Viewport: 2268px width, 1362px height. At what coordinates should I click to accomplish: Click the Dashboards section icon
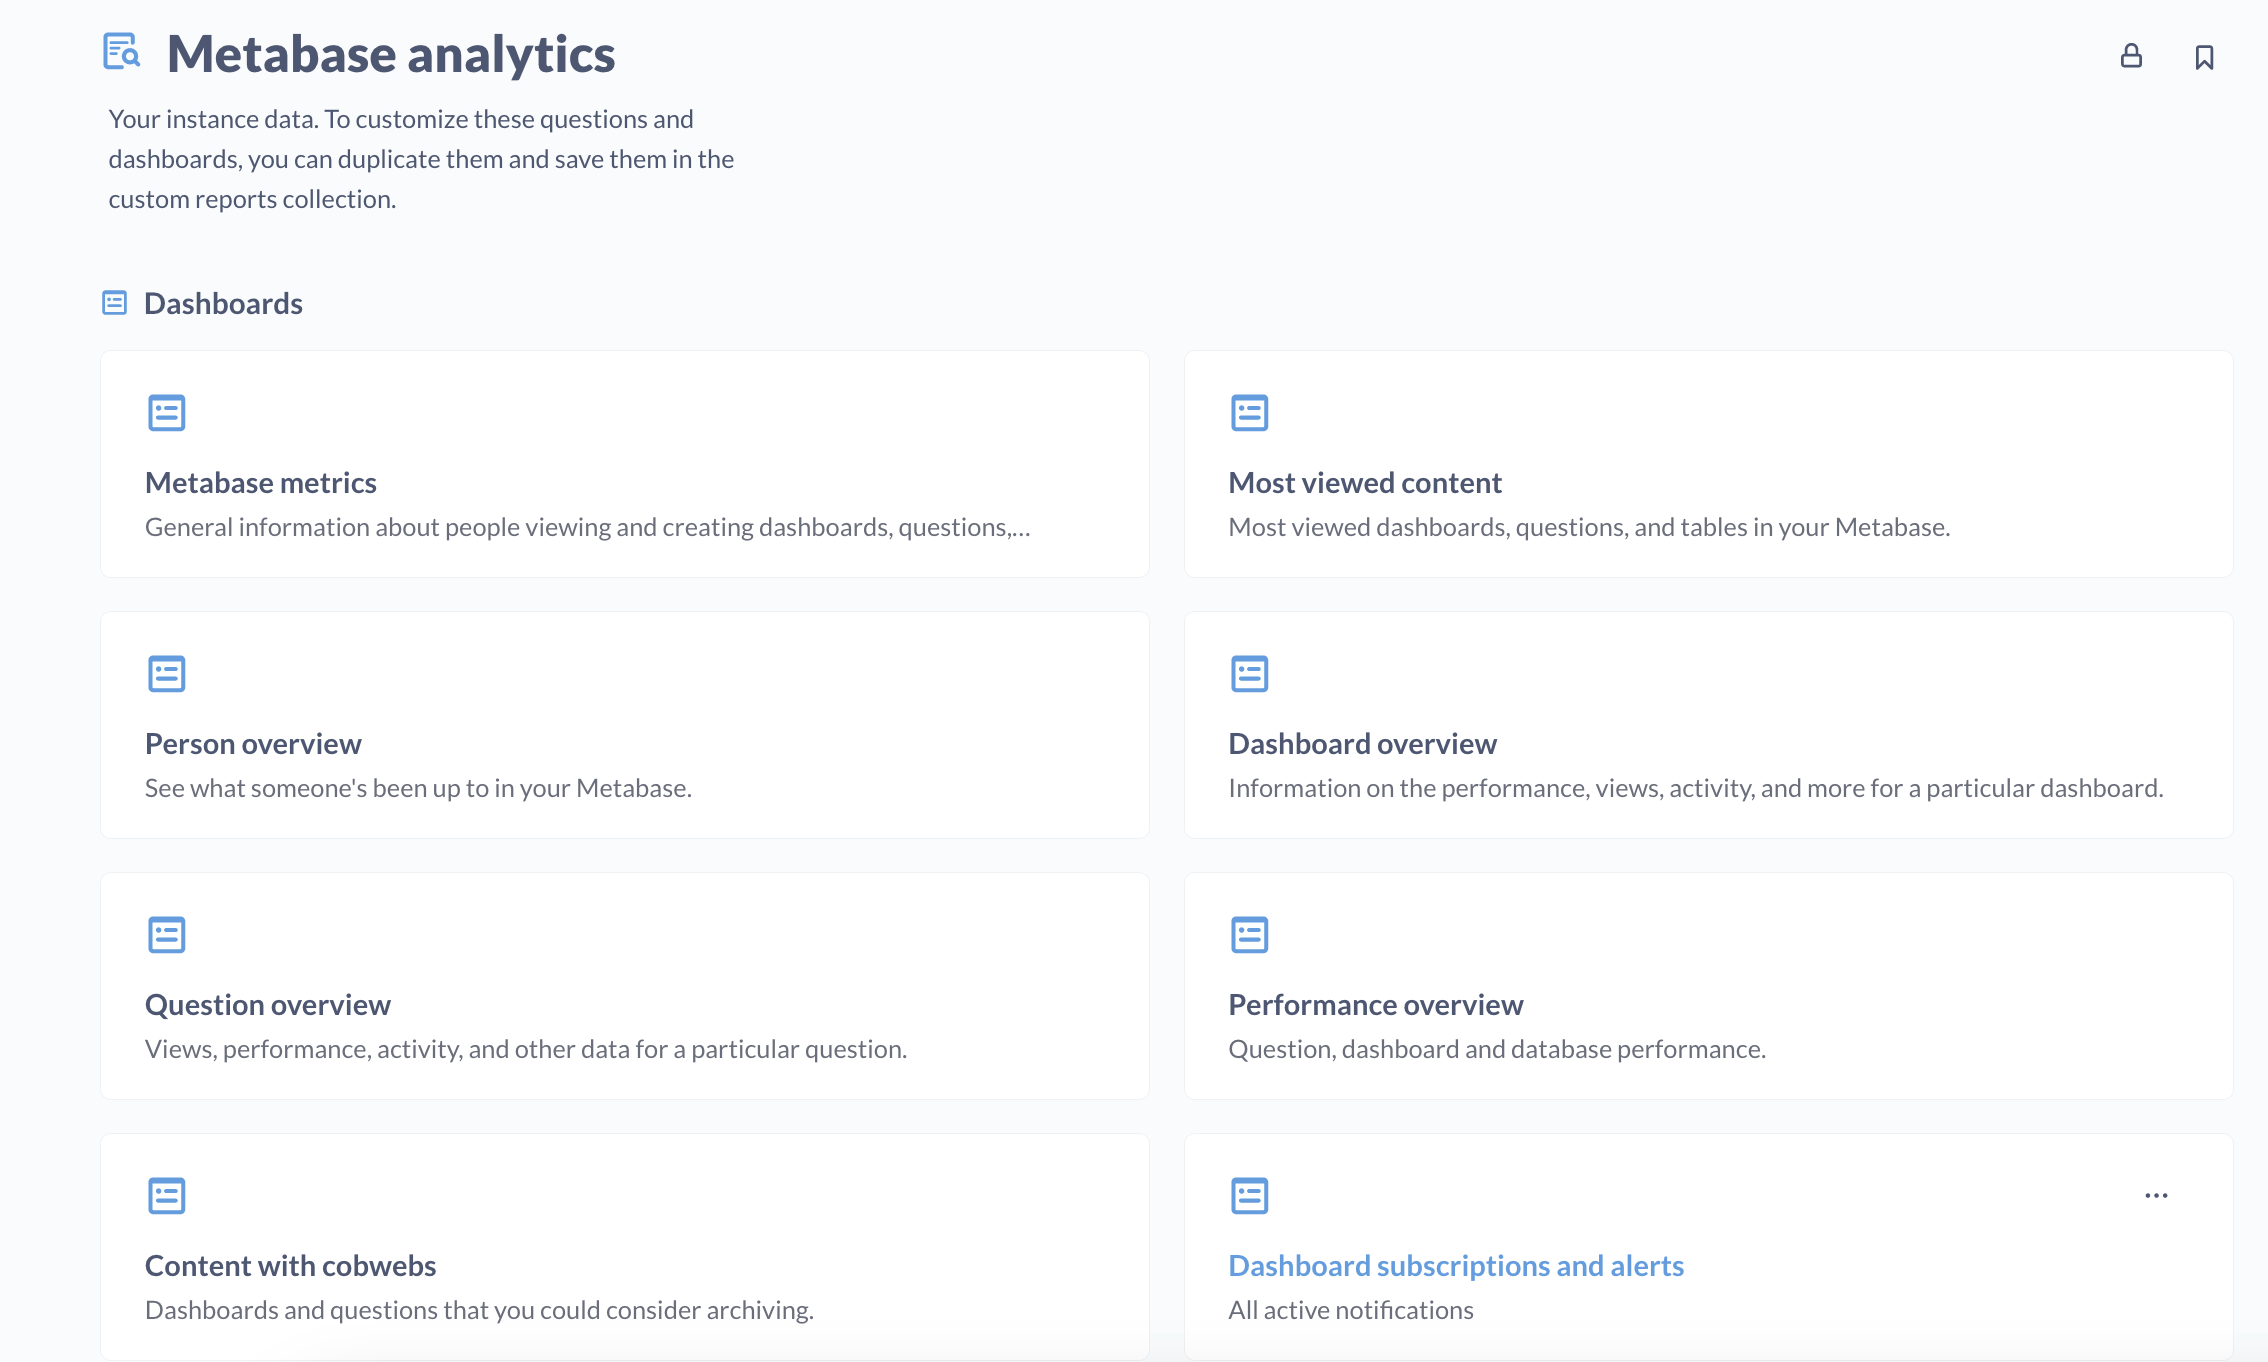point(115,303)
